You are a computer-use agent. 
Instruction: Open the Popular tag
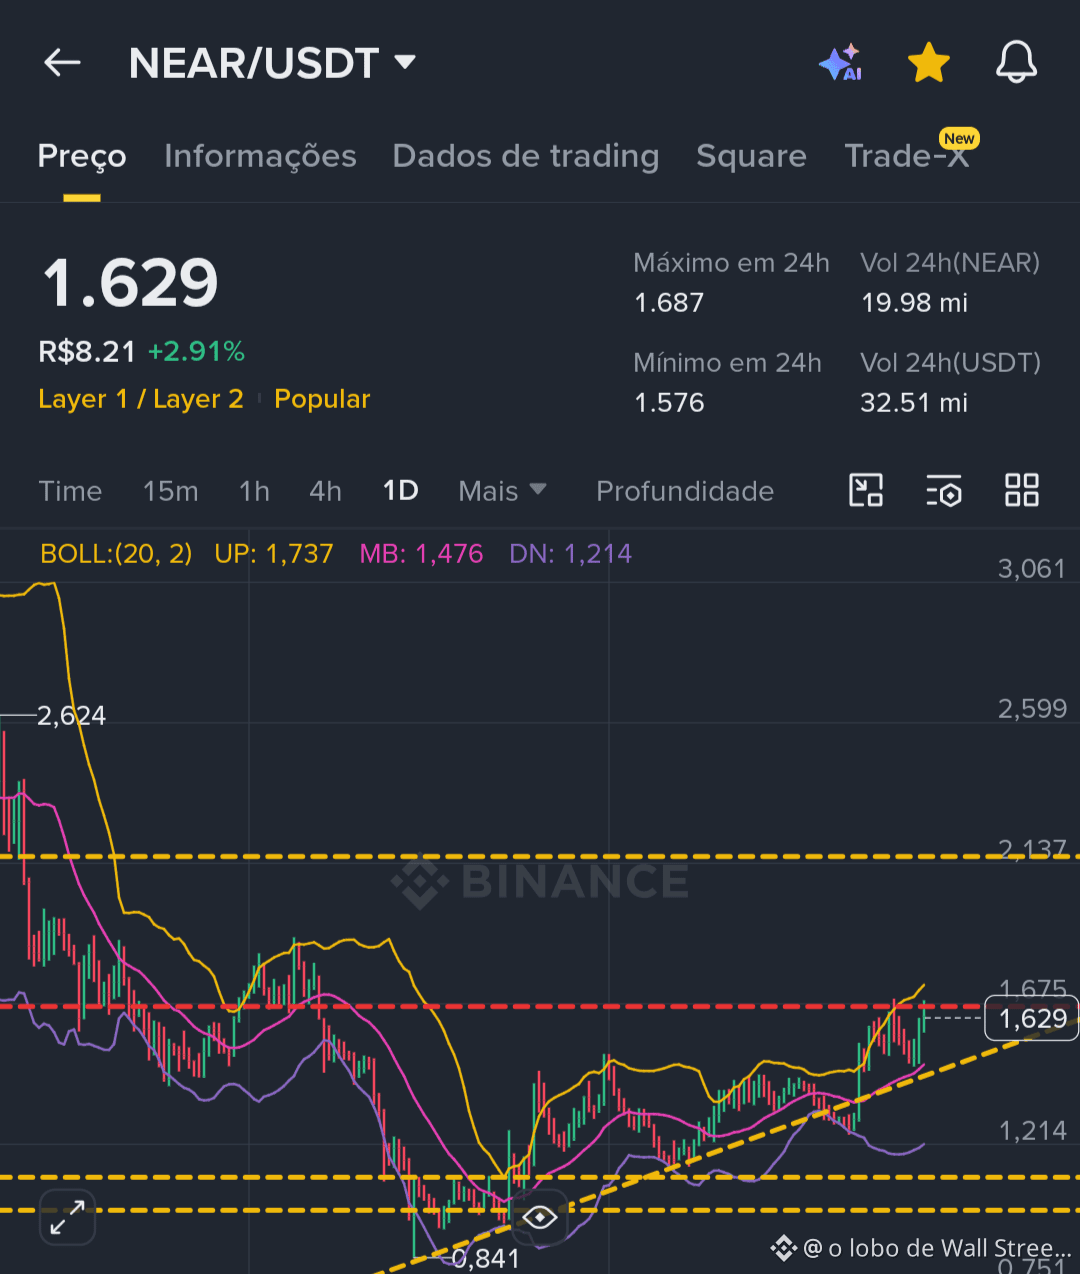[322, 399]
